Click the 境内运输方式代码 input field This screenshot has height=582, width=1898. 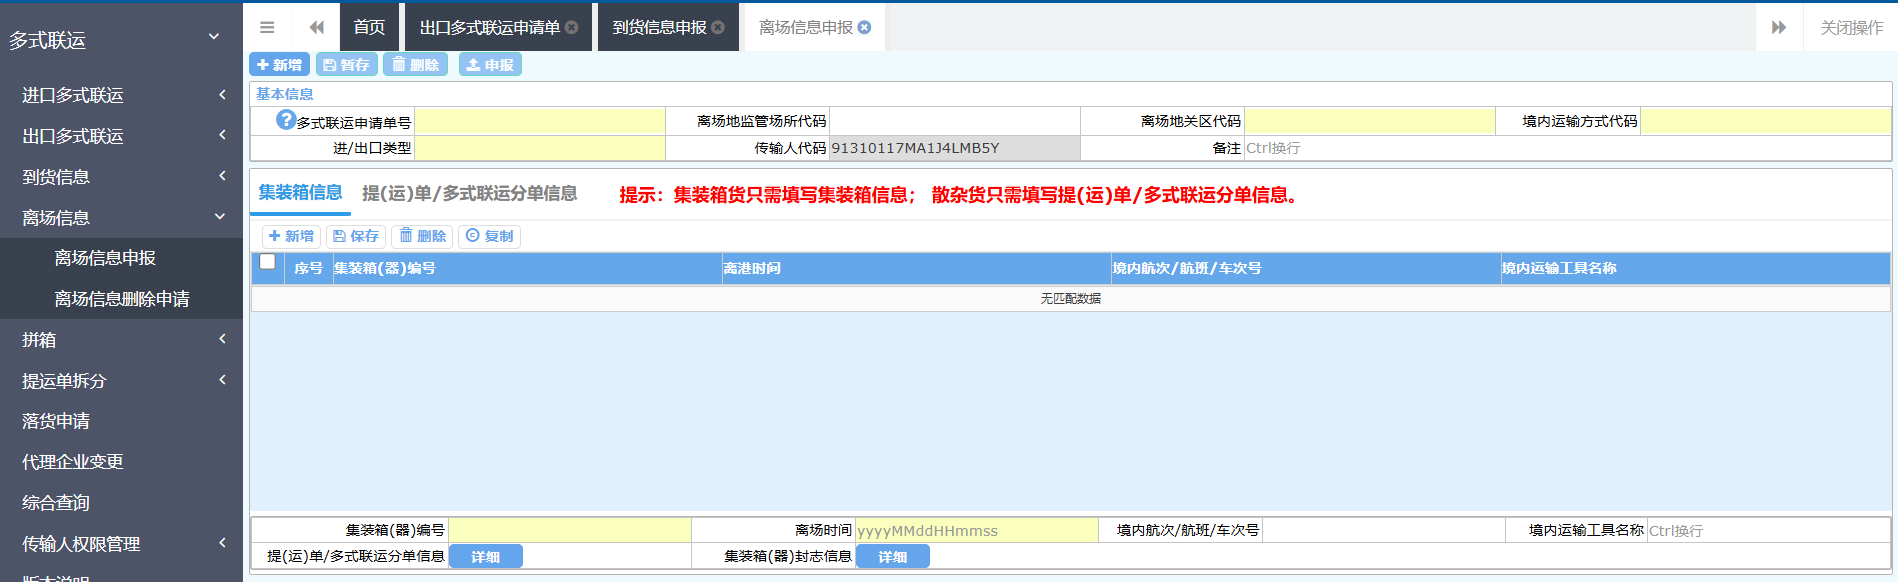pos(1765,121)
